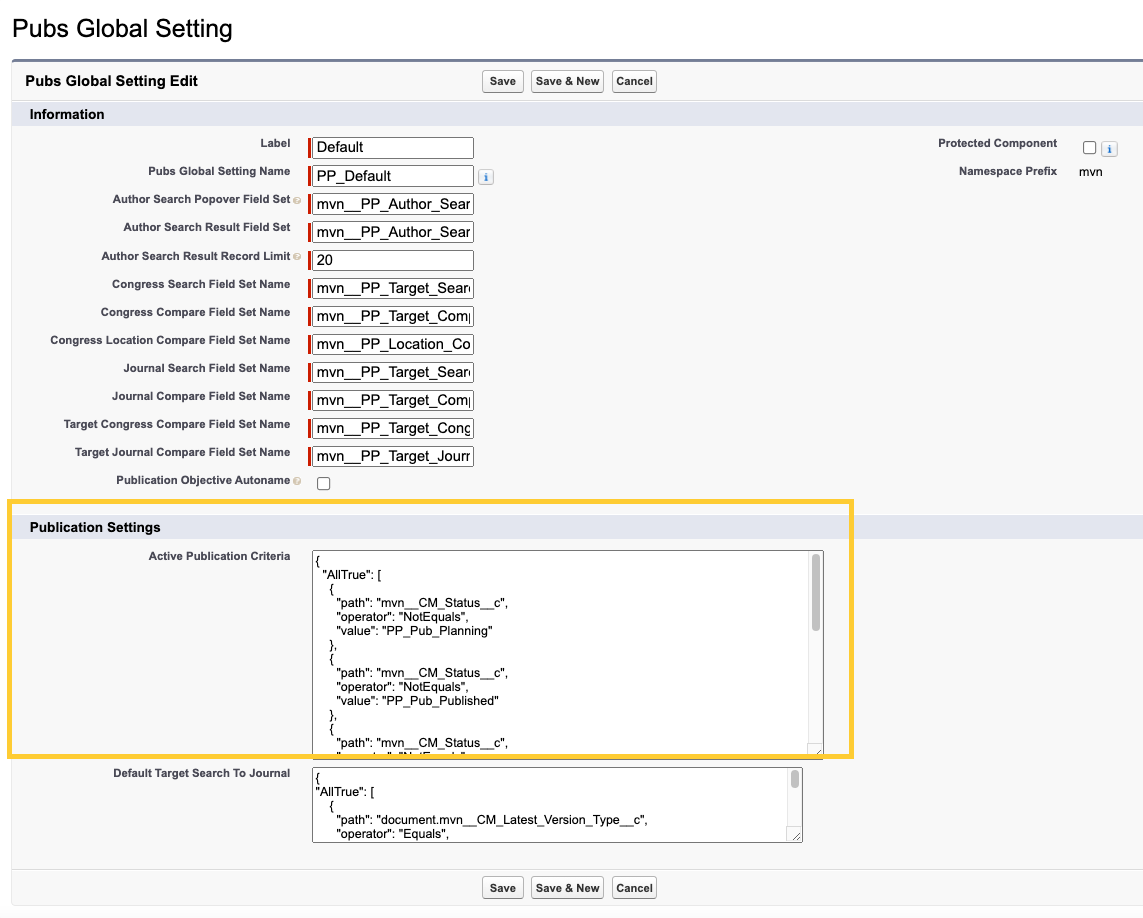Click the Author Search Result Record Limit field

click(x=392, y=260)
